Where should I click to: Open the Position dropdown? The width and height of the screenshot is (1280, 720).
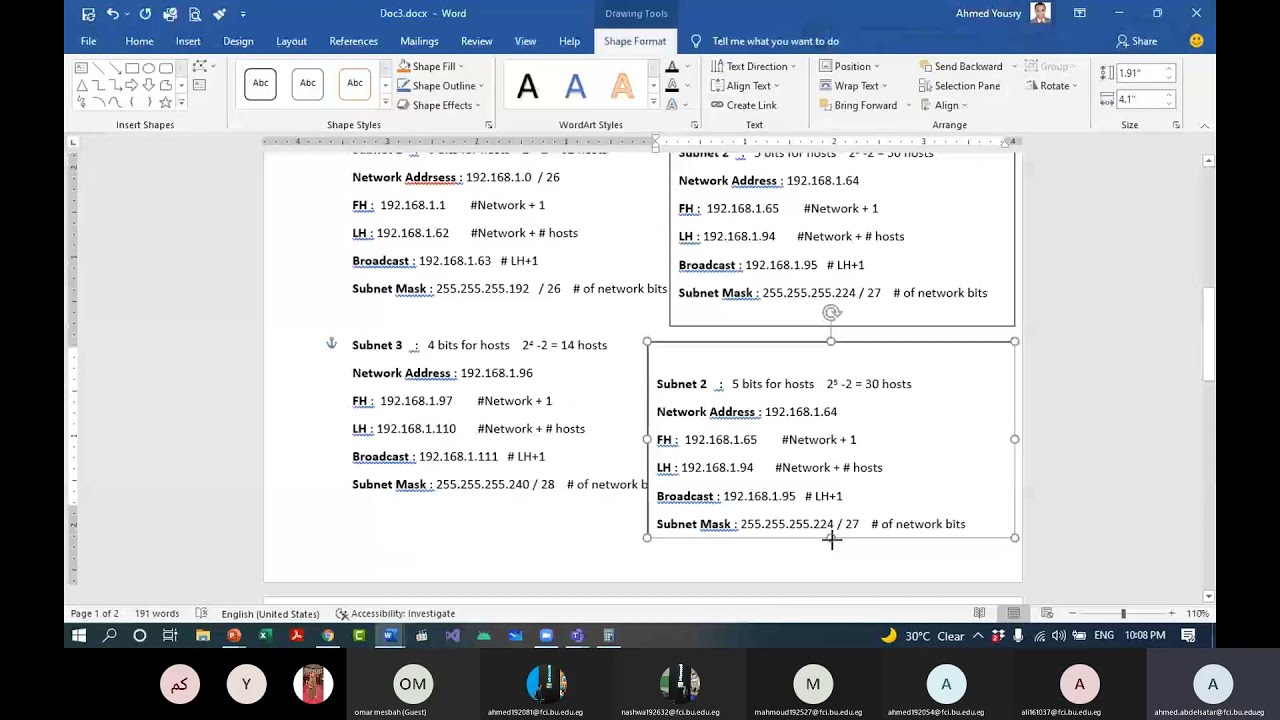[849, 66]
